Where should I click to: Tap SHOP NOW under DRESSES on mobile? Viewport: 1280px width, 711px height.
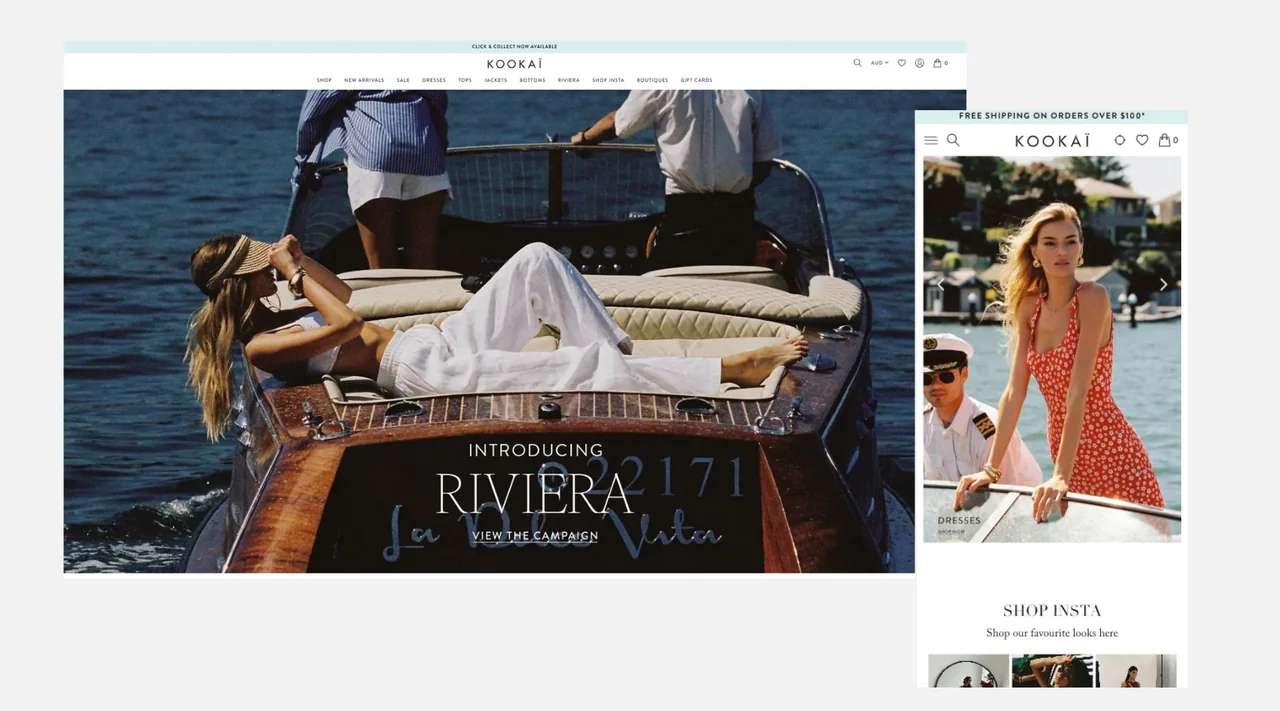[x=951, y=532]
